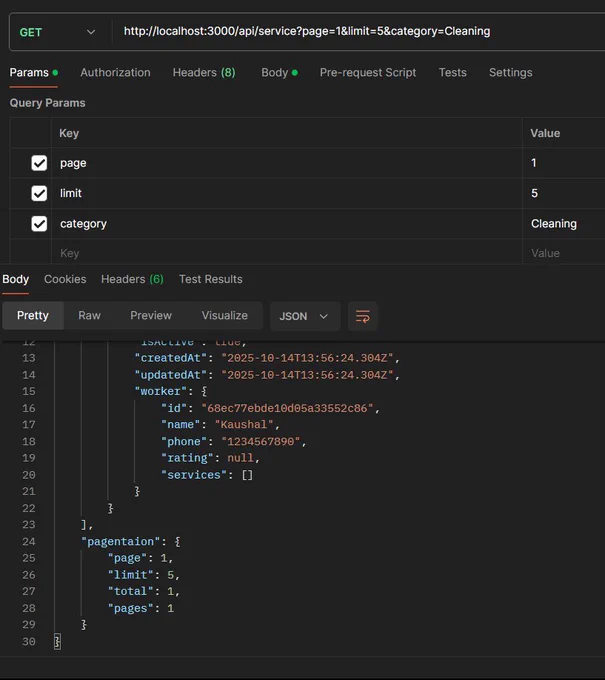Image resolution: width=605 pixels, height=680 pixels.
Task: Select the Pretty view button
Action: click(x=33, y=316)
